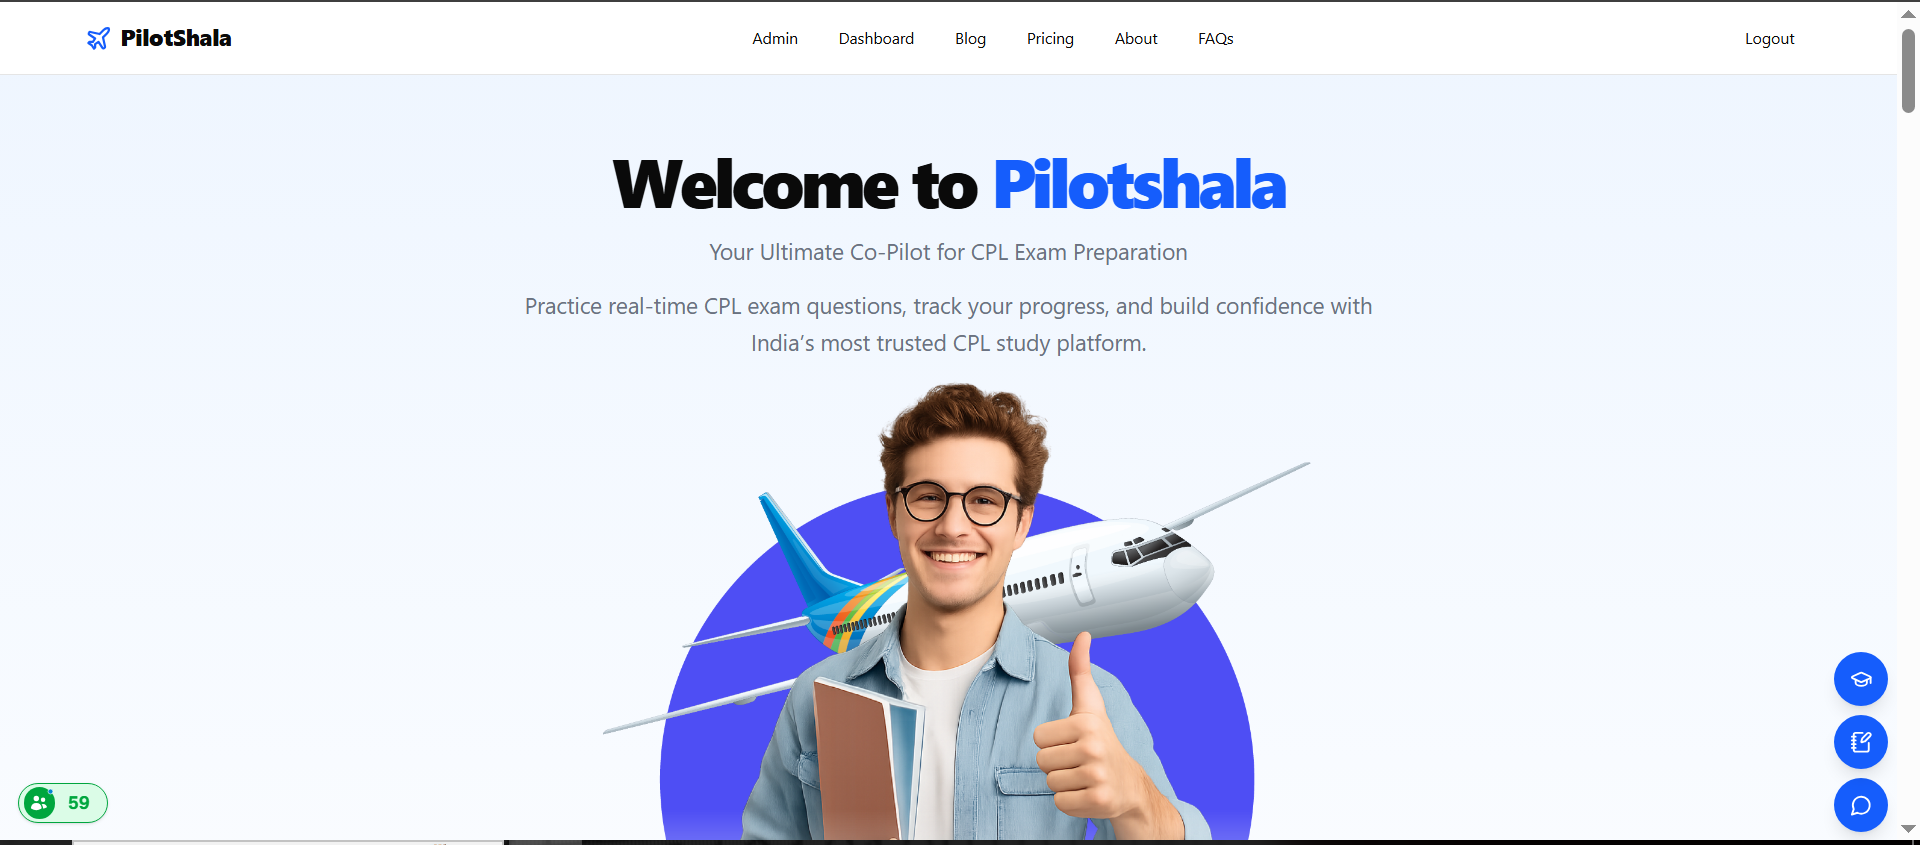The width and height of the screenshot is (1920, 845).
Task: Click the scrollbar up arrow
Action: 1908,14
